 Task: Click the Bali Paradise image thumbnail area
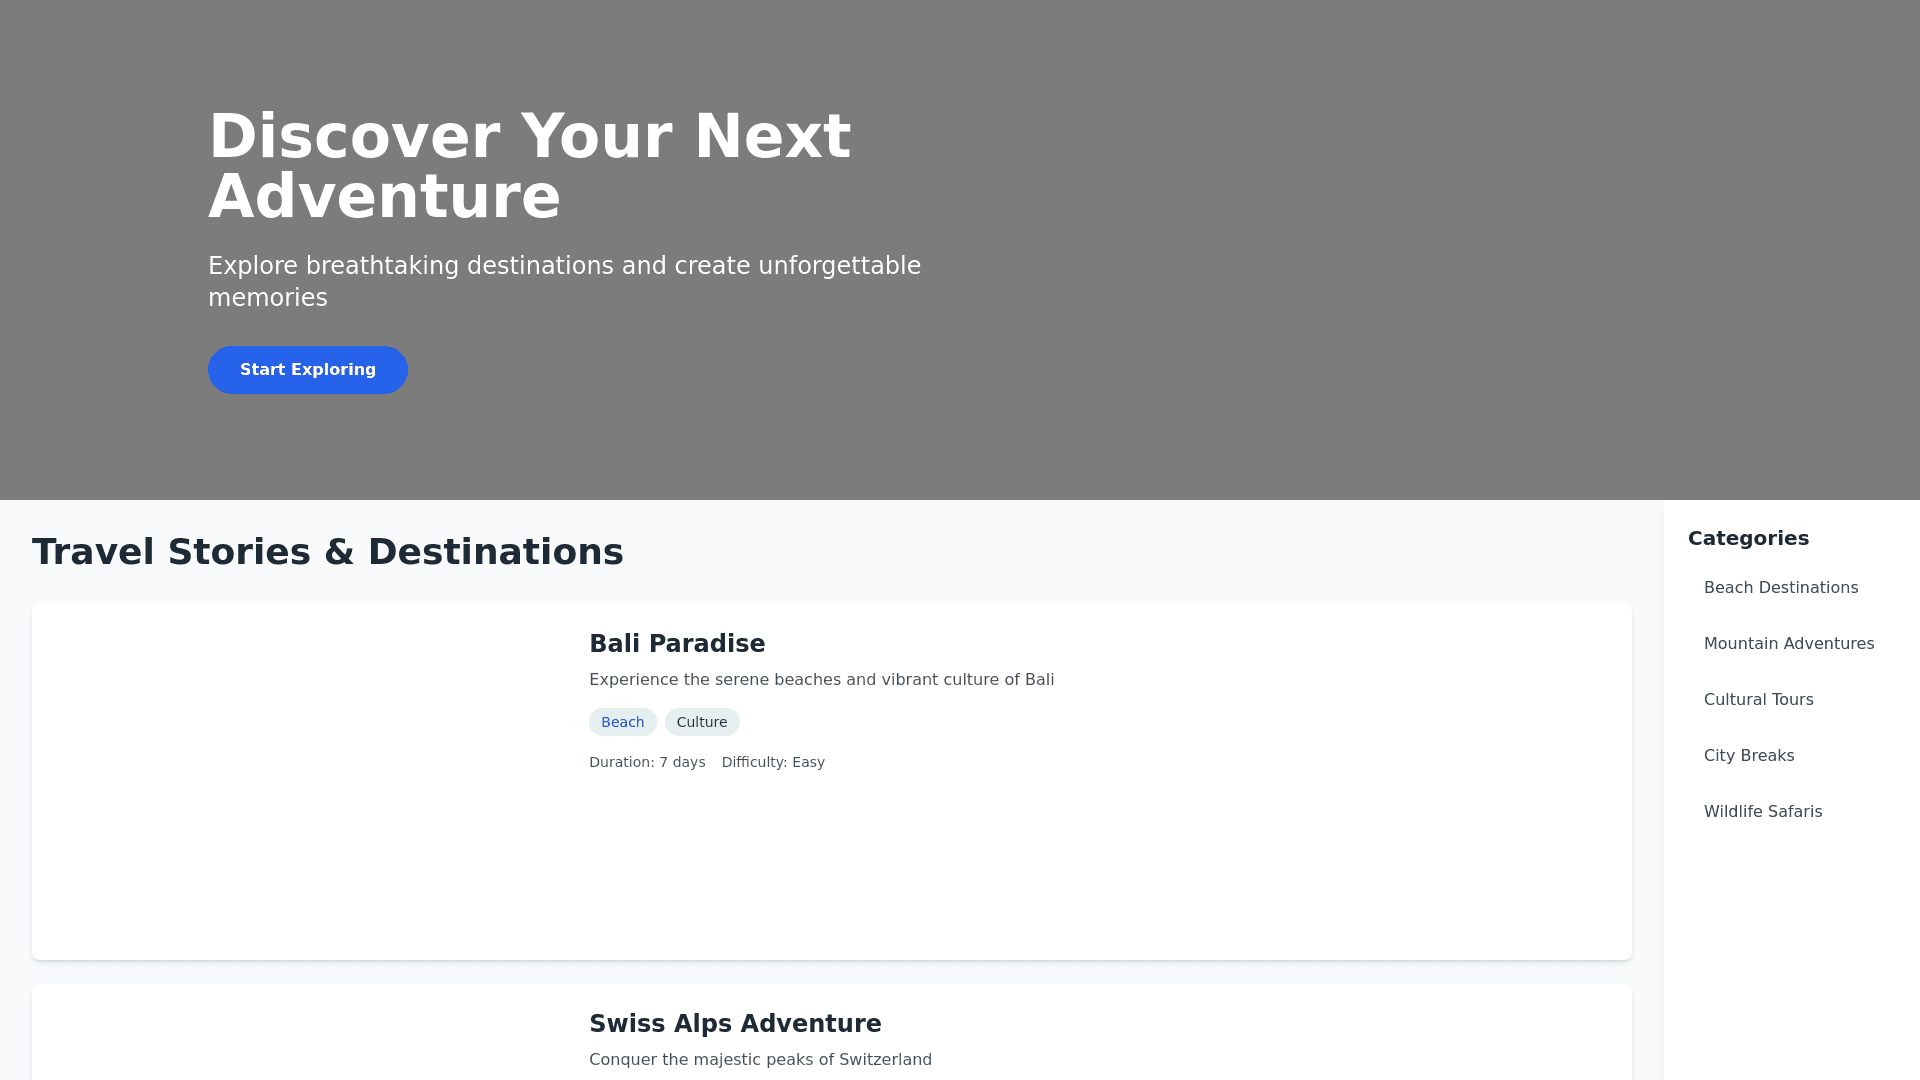click(300, 782)
